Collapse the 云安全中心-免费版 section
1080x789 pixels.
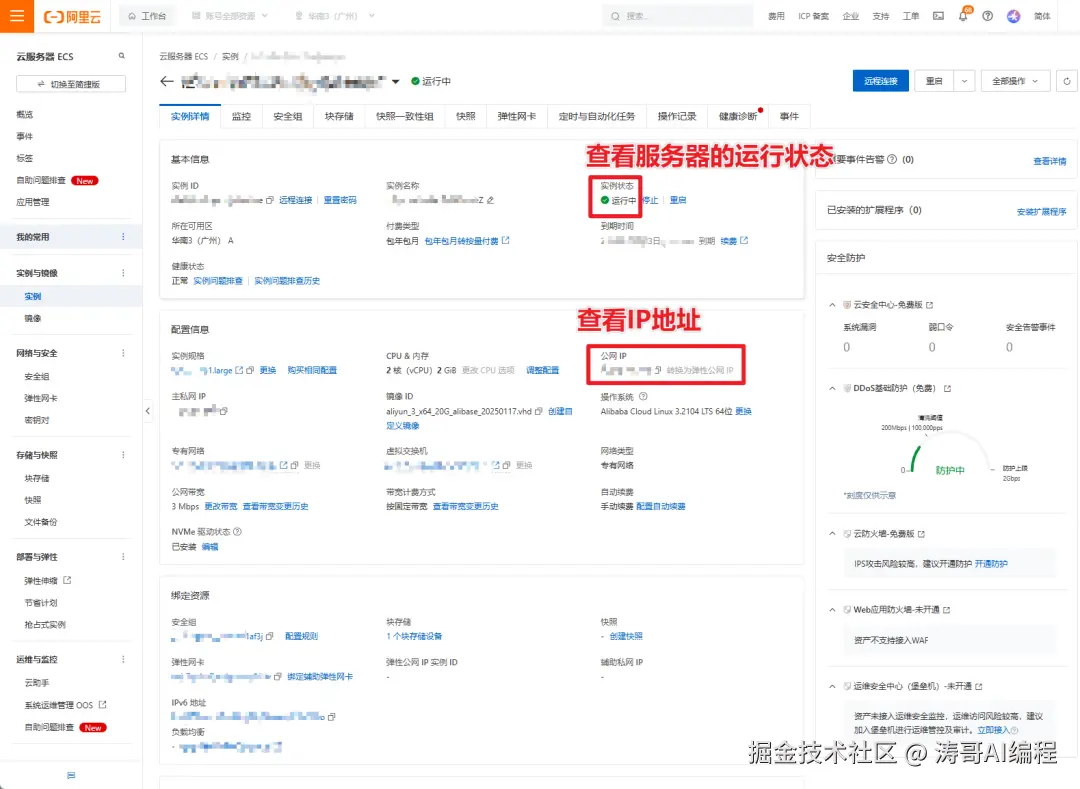(x=832, y=305)
